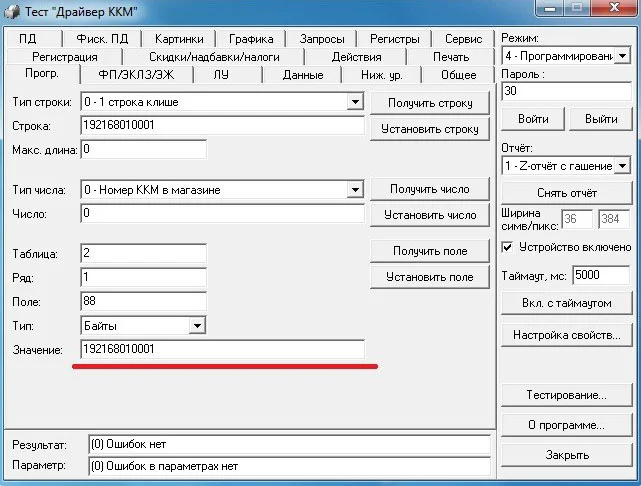Open the Действия tab
Screen dimensions: 641x486
click(x=356, y=57)
